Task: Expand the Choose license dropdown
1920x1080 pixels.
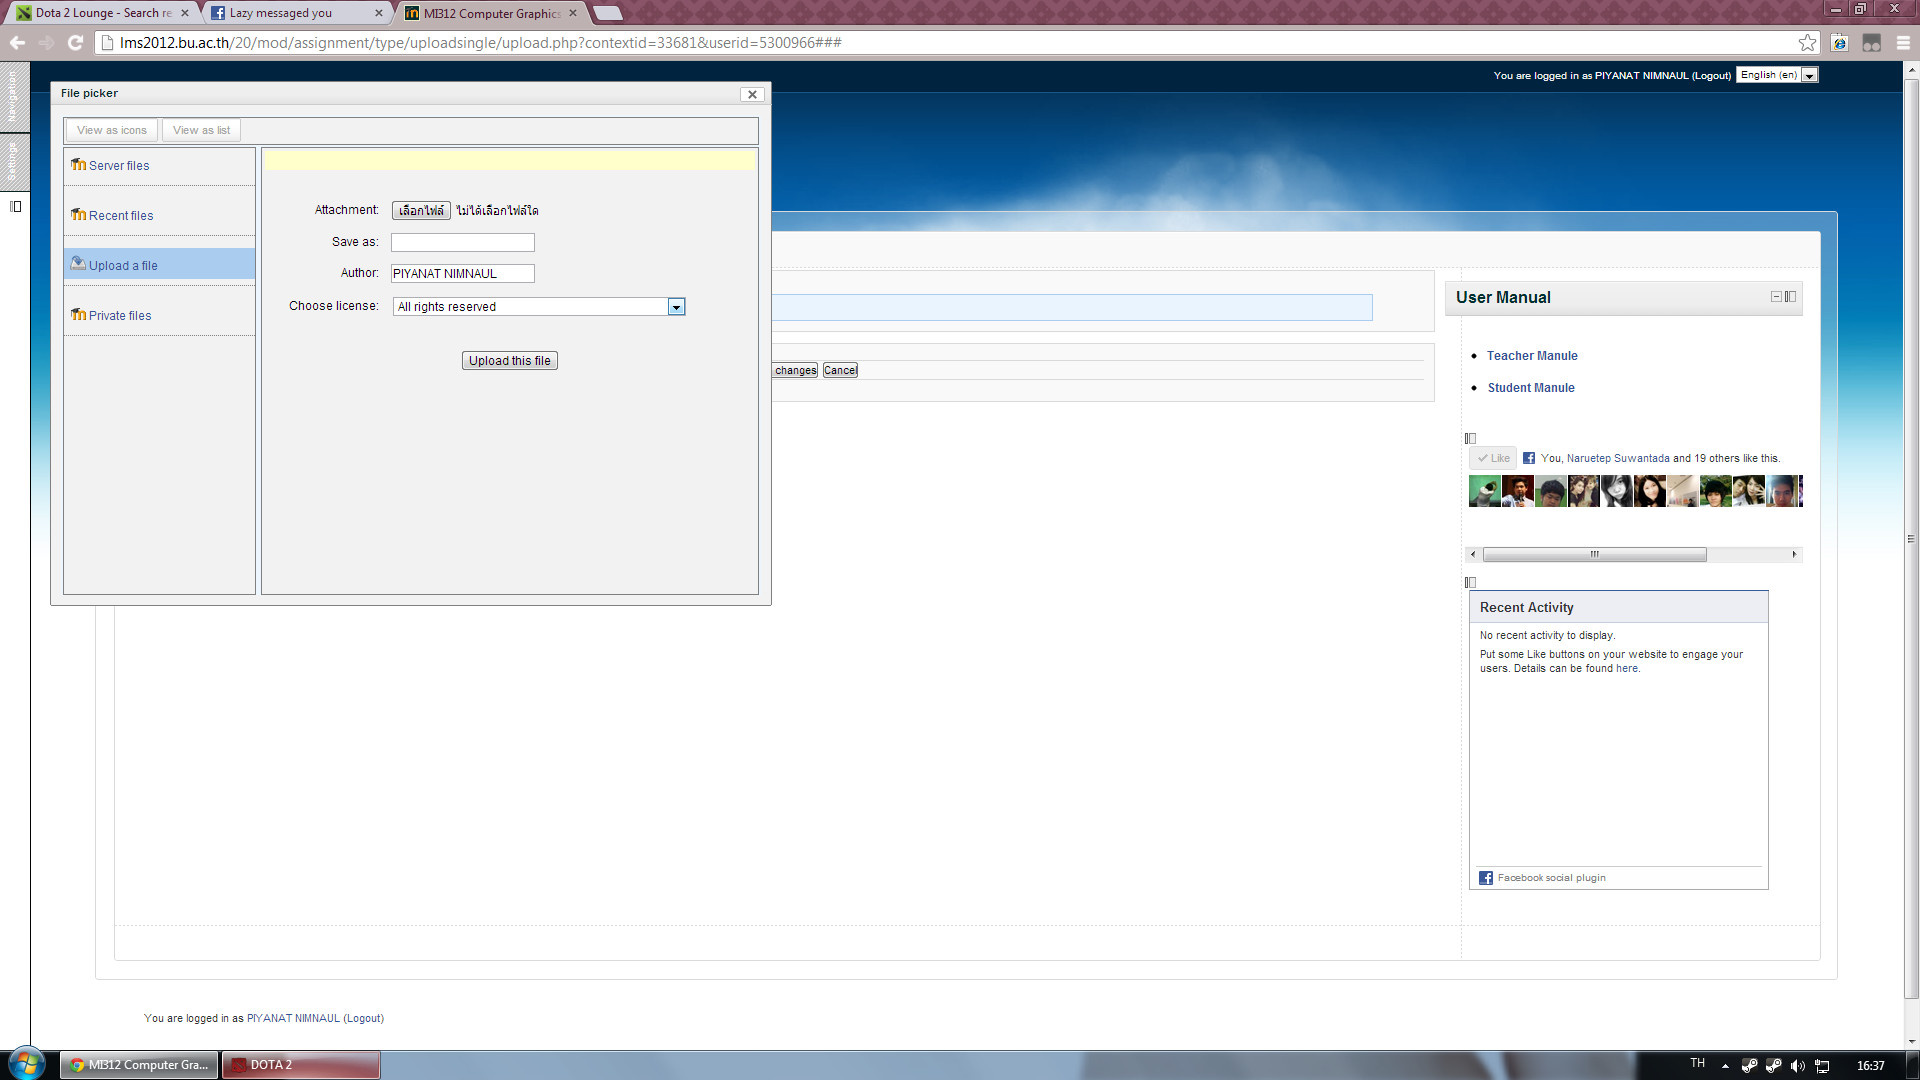Action: pos(676,307)
